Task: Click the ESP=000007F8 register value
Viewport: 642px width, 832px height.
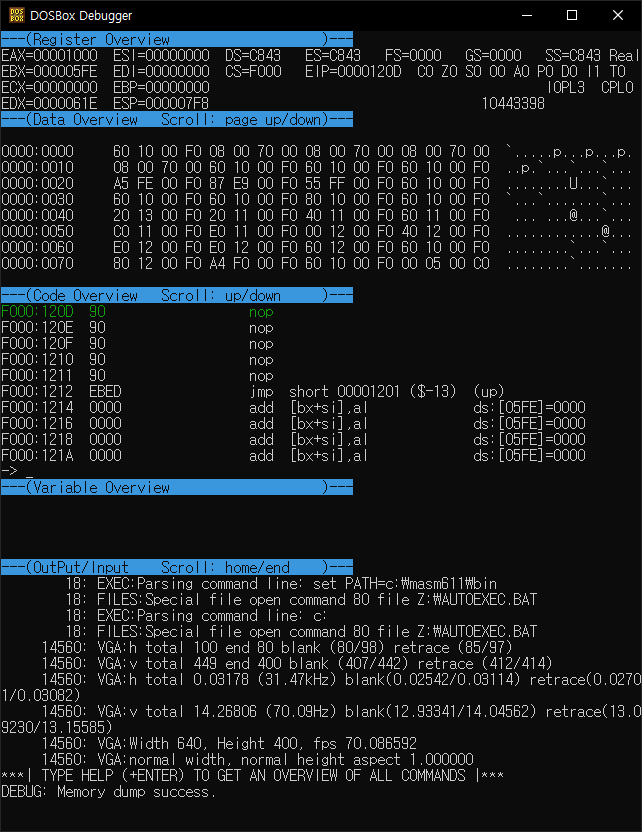Action: 161,103
